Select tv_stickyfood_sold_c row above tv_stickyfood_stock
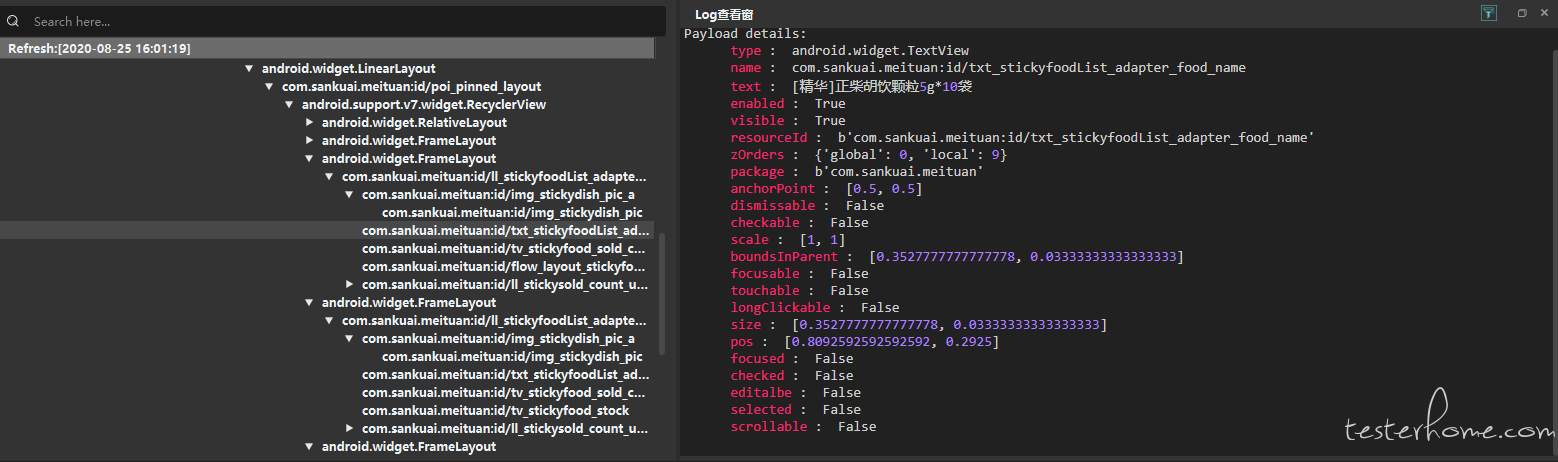The height and width of the screenshot is (462, 1558). 503,393
